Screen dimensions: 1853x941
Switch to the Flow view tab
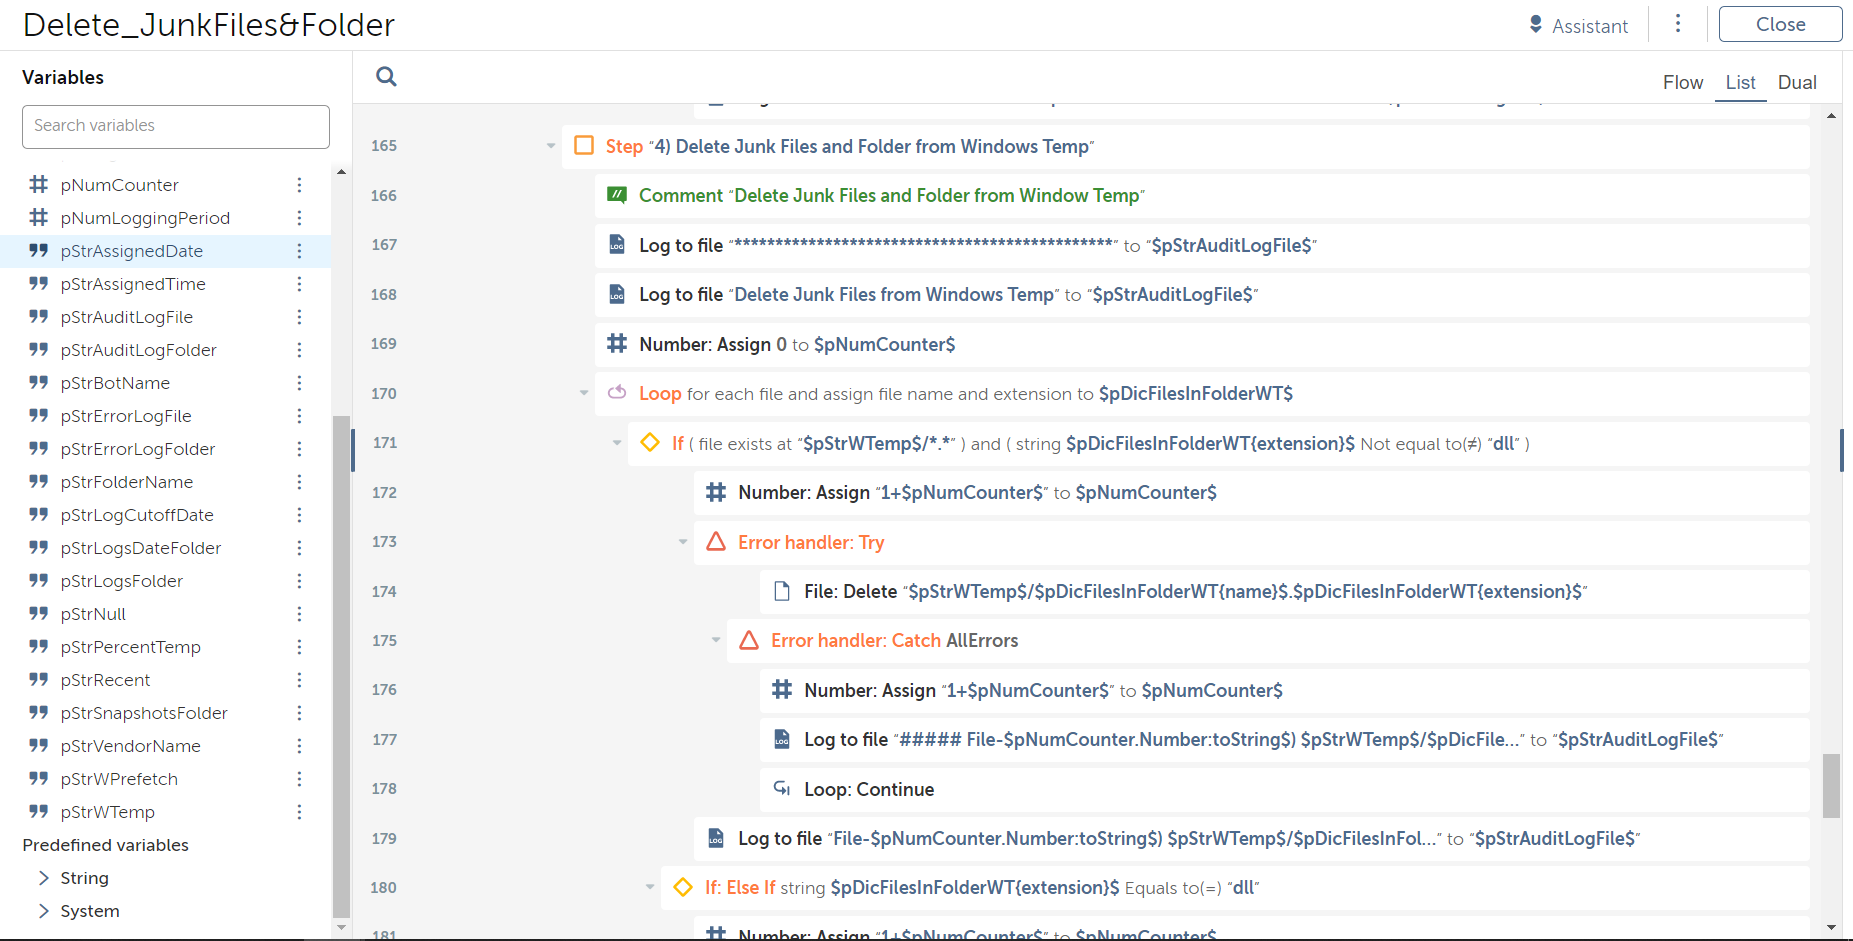(x=1682, y=83)
